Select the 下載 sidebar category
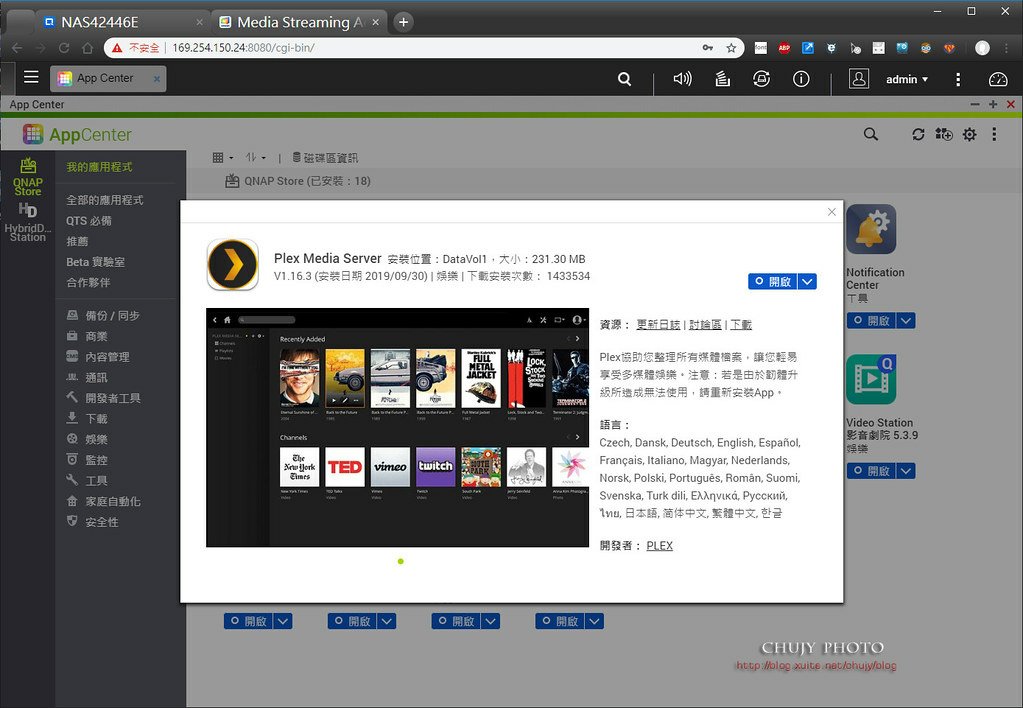 click(x=87, y=419)
